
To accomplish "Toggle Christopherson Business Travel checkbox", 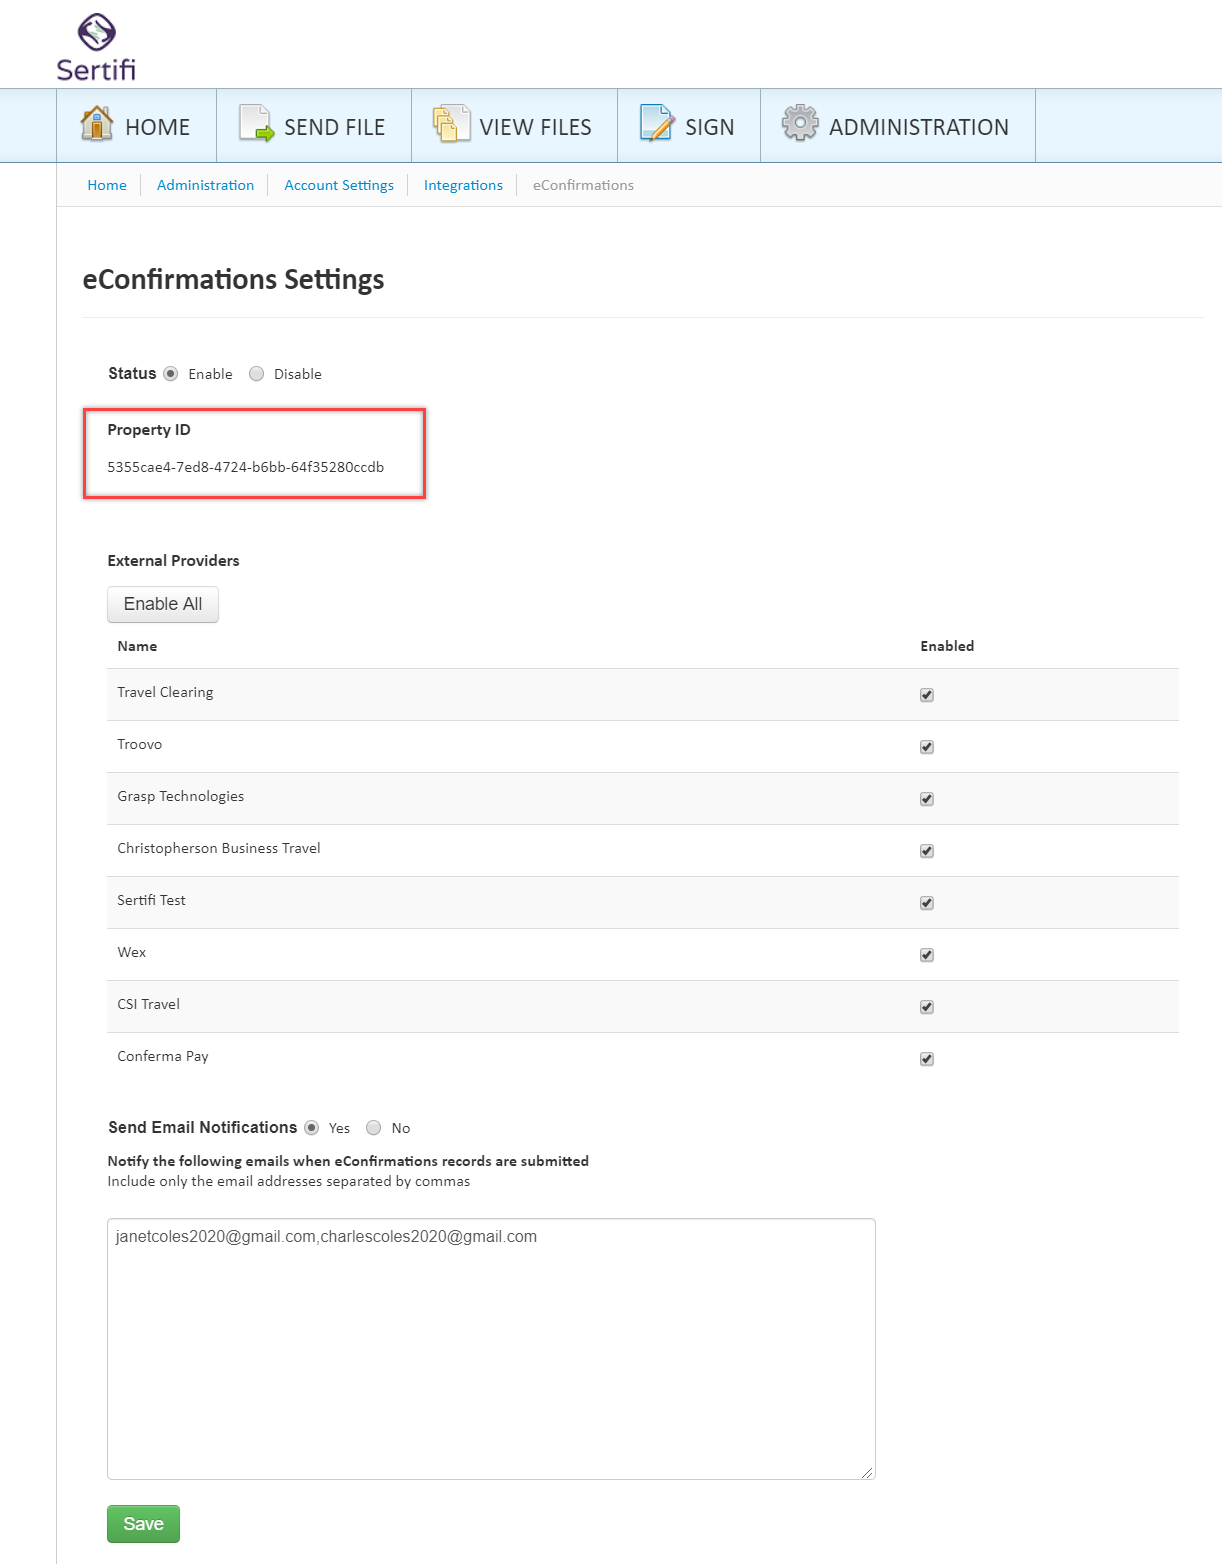I will click(x=927, y=851).
